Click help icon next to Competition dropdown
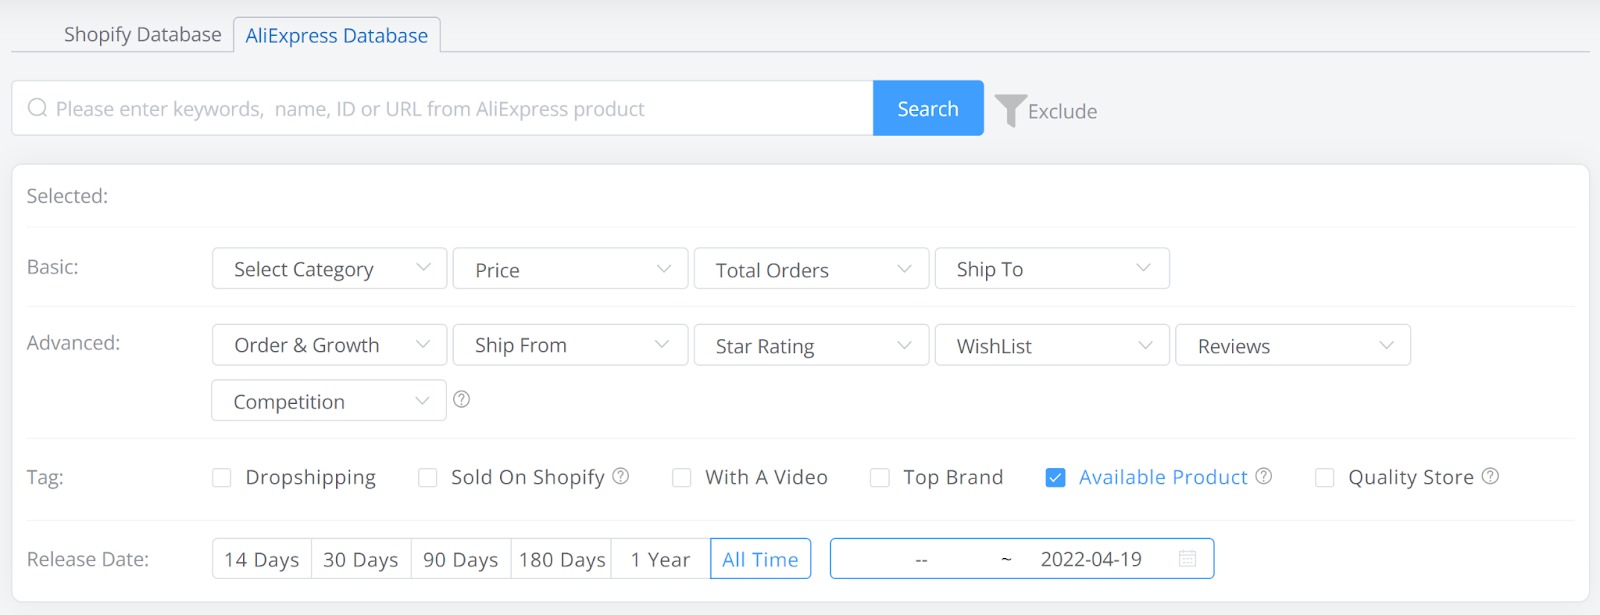Screen dimensions: 1600x615 pos(461,400)
